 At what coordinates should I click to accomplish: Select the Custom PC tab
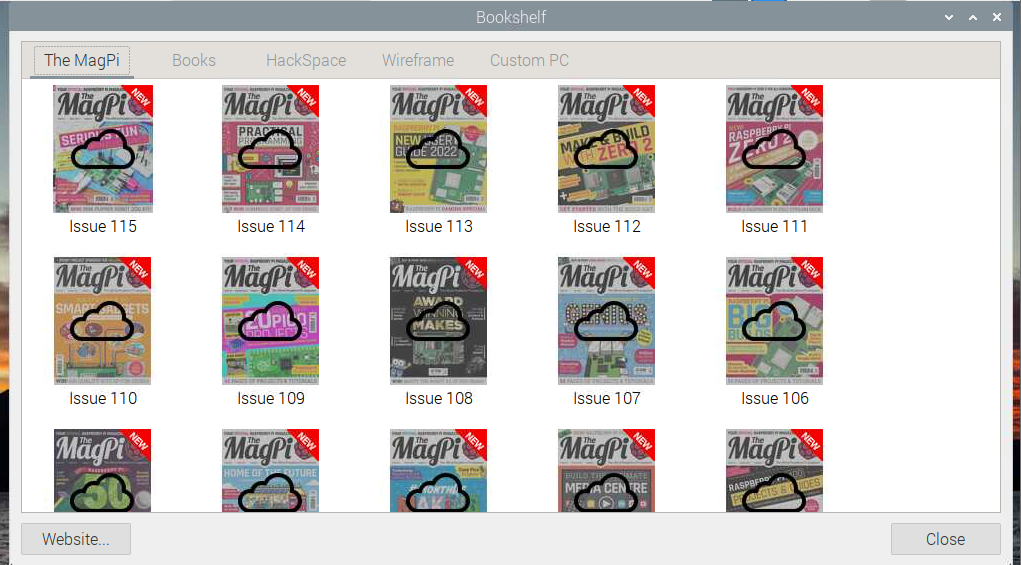click(529, 61)
